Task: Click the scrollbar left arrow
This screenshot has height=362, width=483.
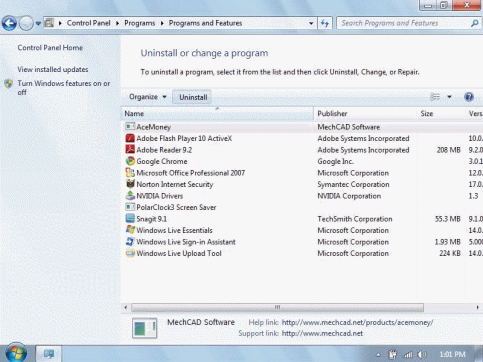Action: (125, 307)
